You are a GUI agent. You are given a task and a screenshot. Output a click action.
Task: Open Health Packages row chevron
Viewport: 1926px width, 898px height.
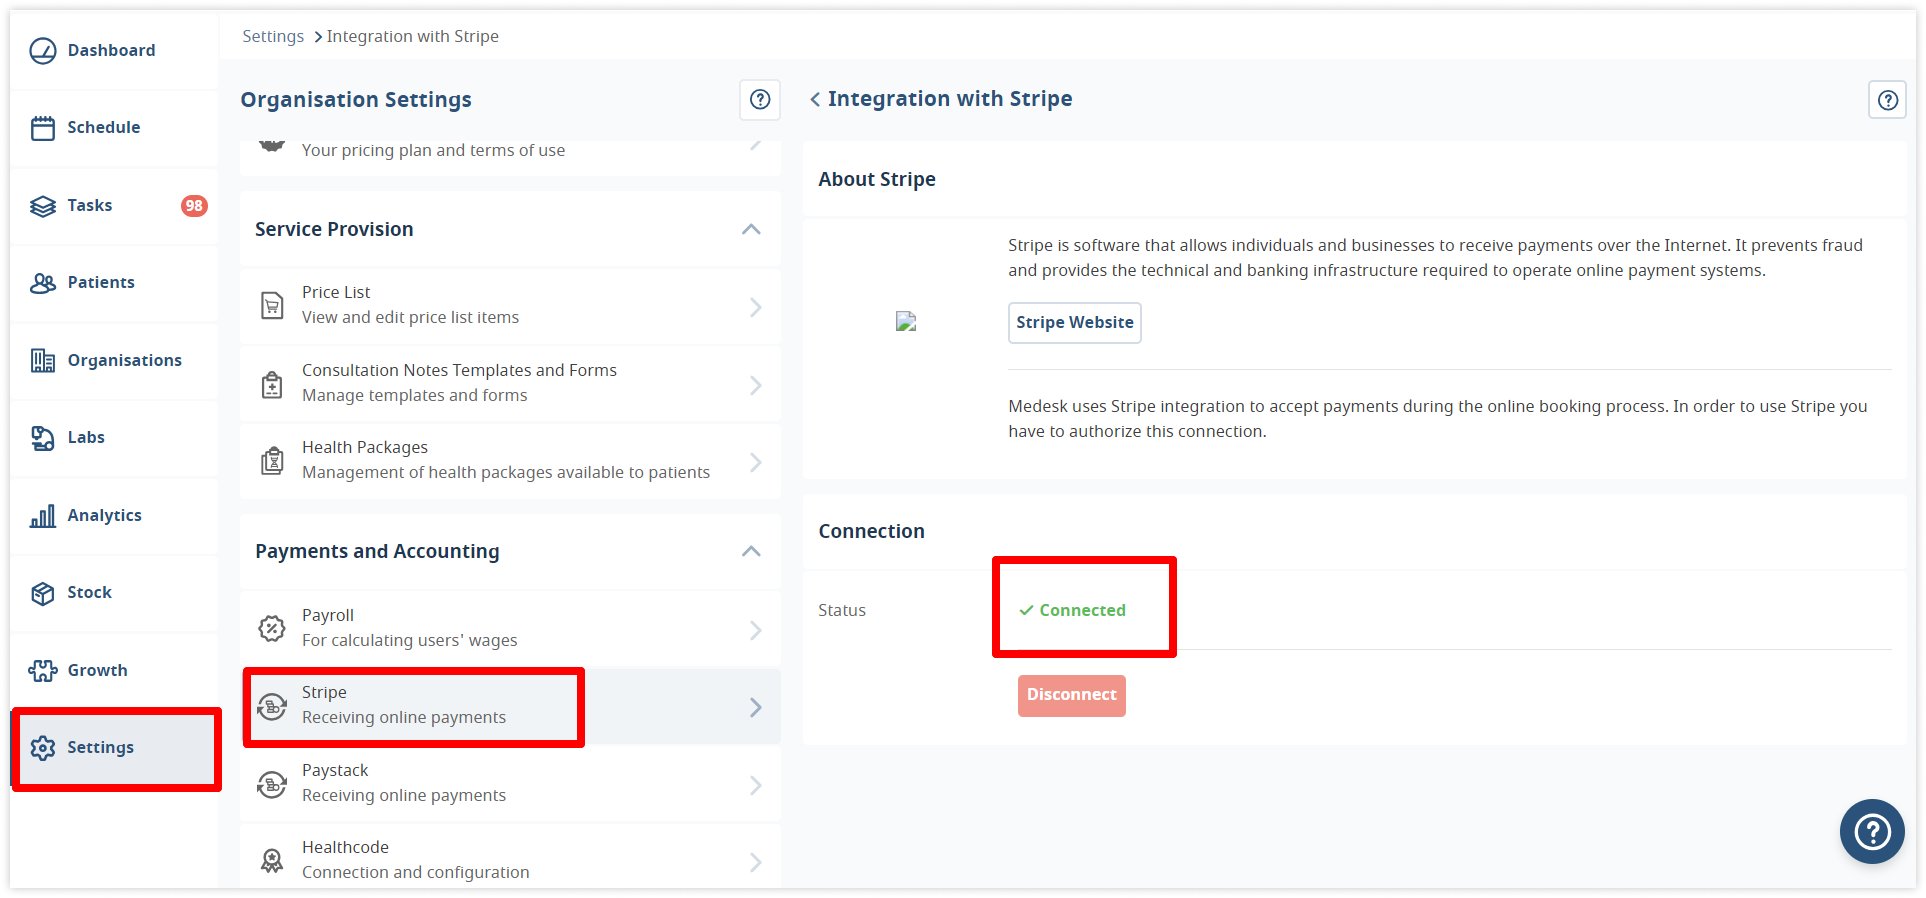point(756,462)
